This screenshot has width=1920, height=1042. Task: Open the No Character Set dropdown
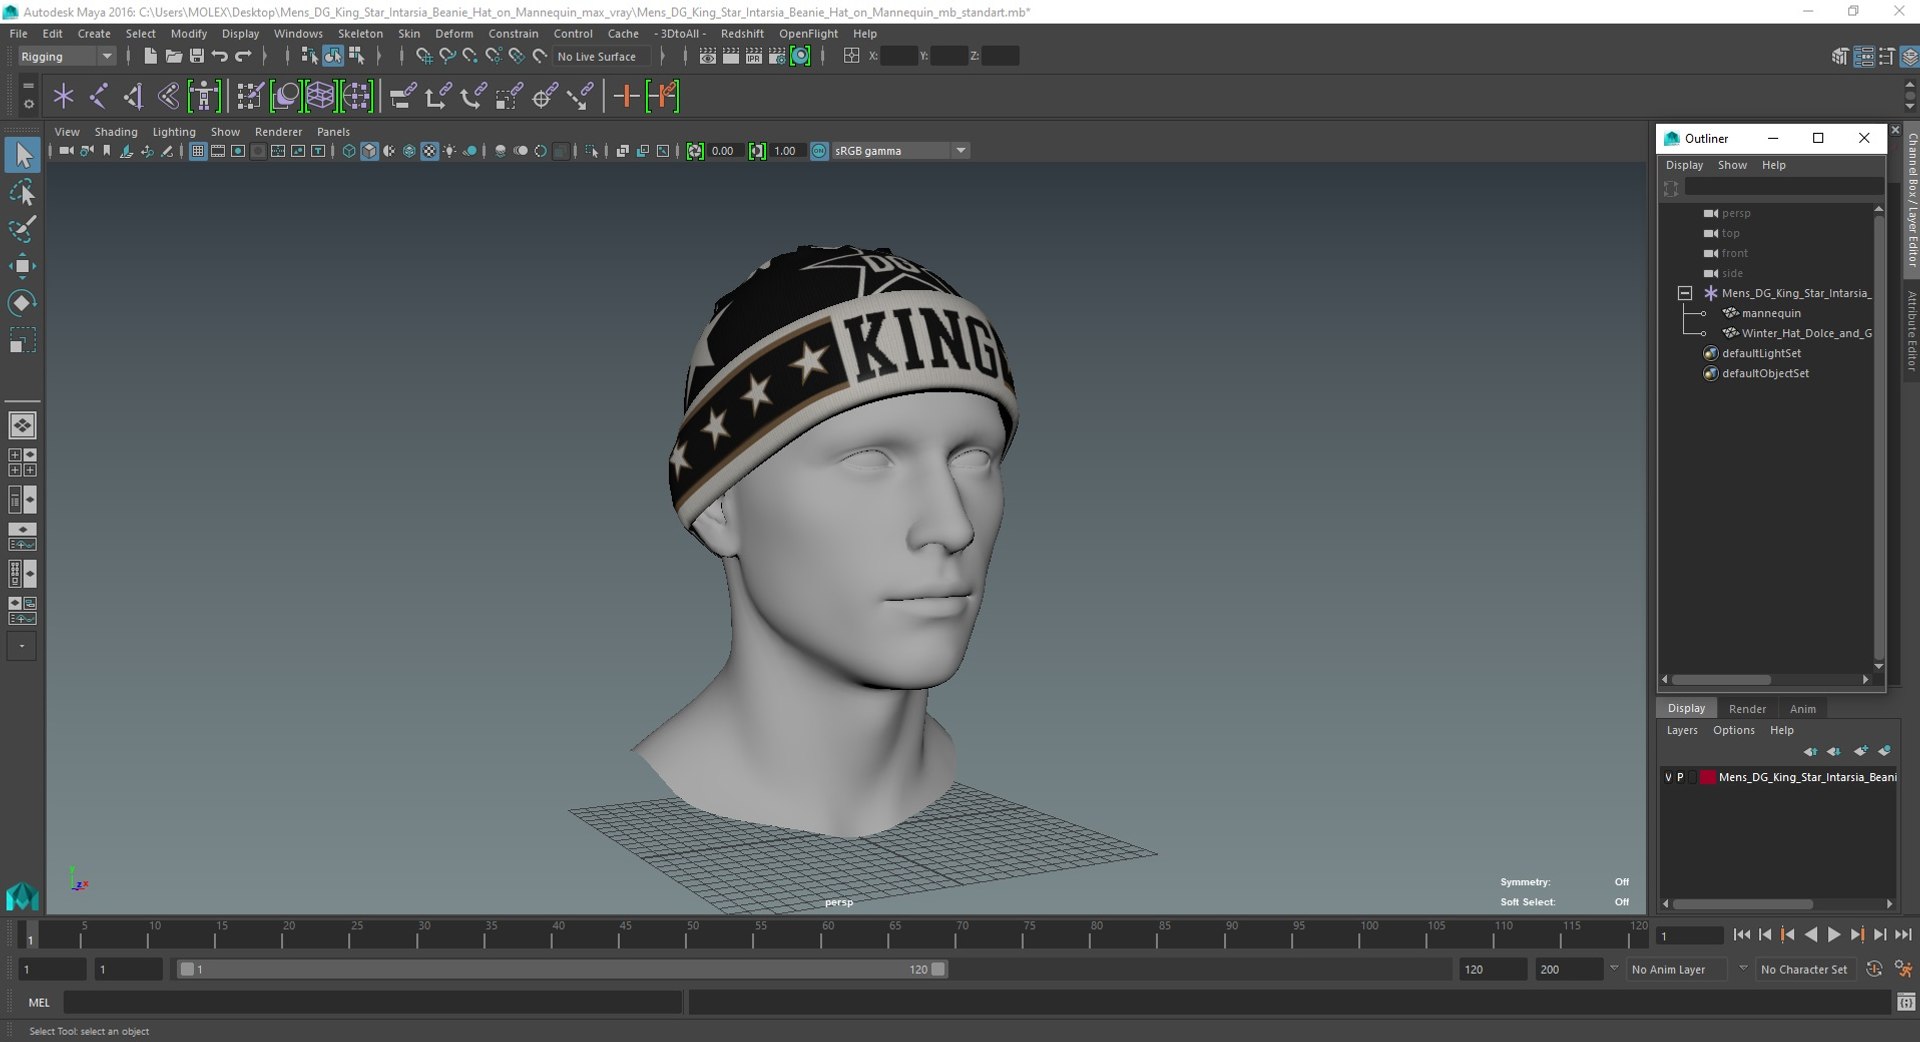tap(1805, 969)
